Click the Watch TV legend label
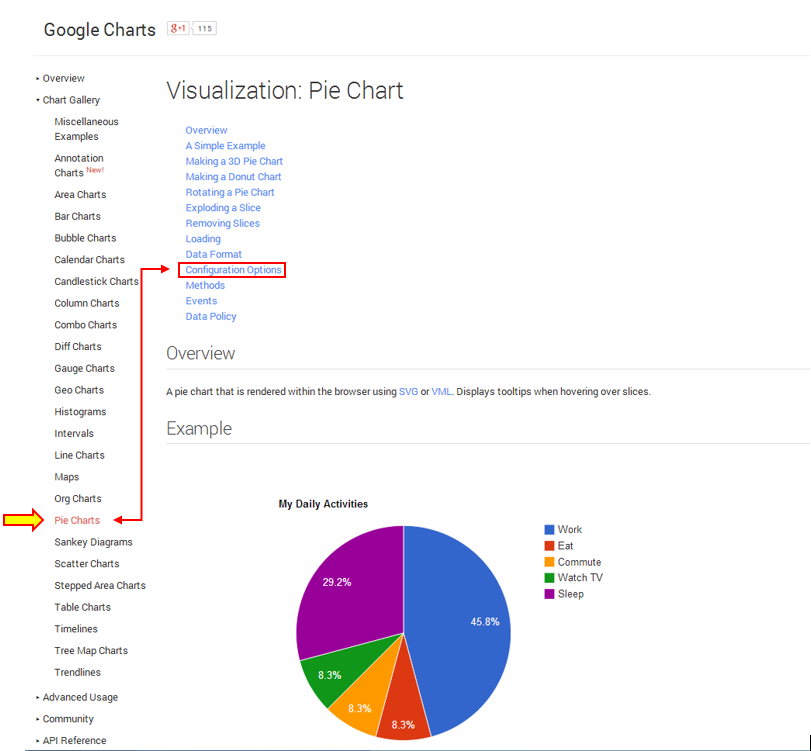 pos(580,578)
